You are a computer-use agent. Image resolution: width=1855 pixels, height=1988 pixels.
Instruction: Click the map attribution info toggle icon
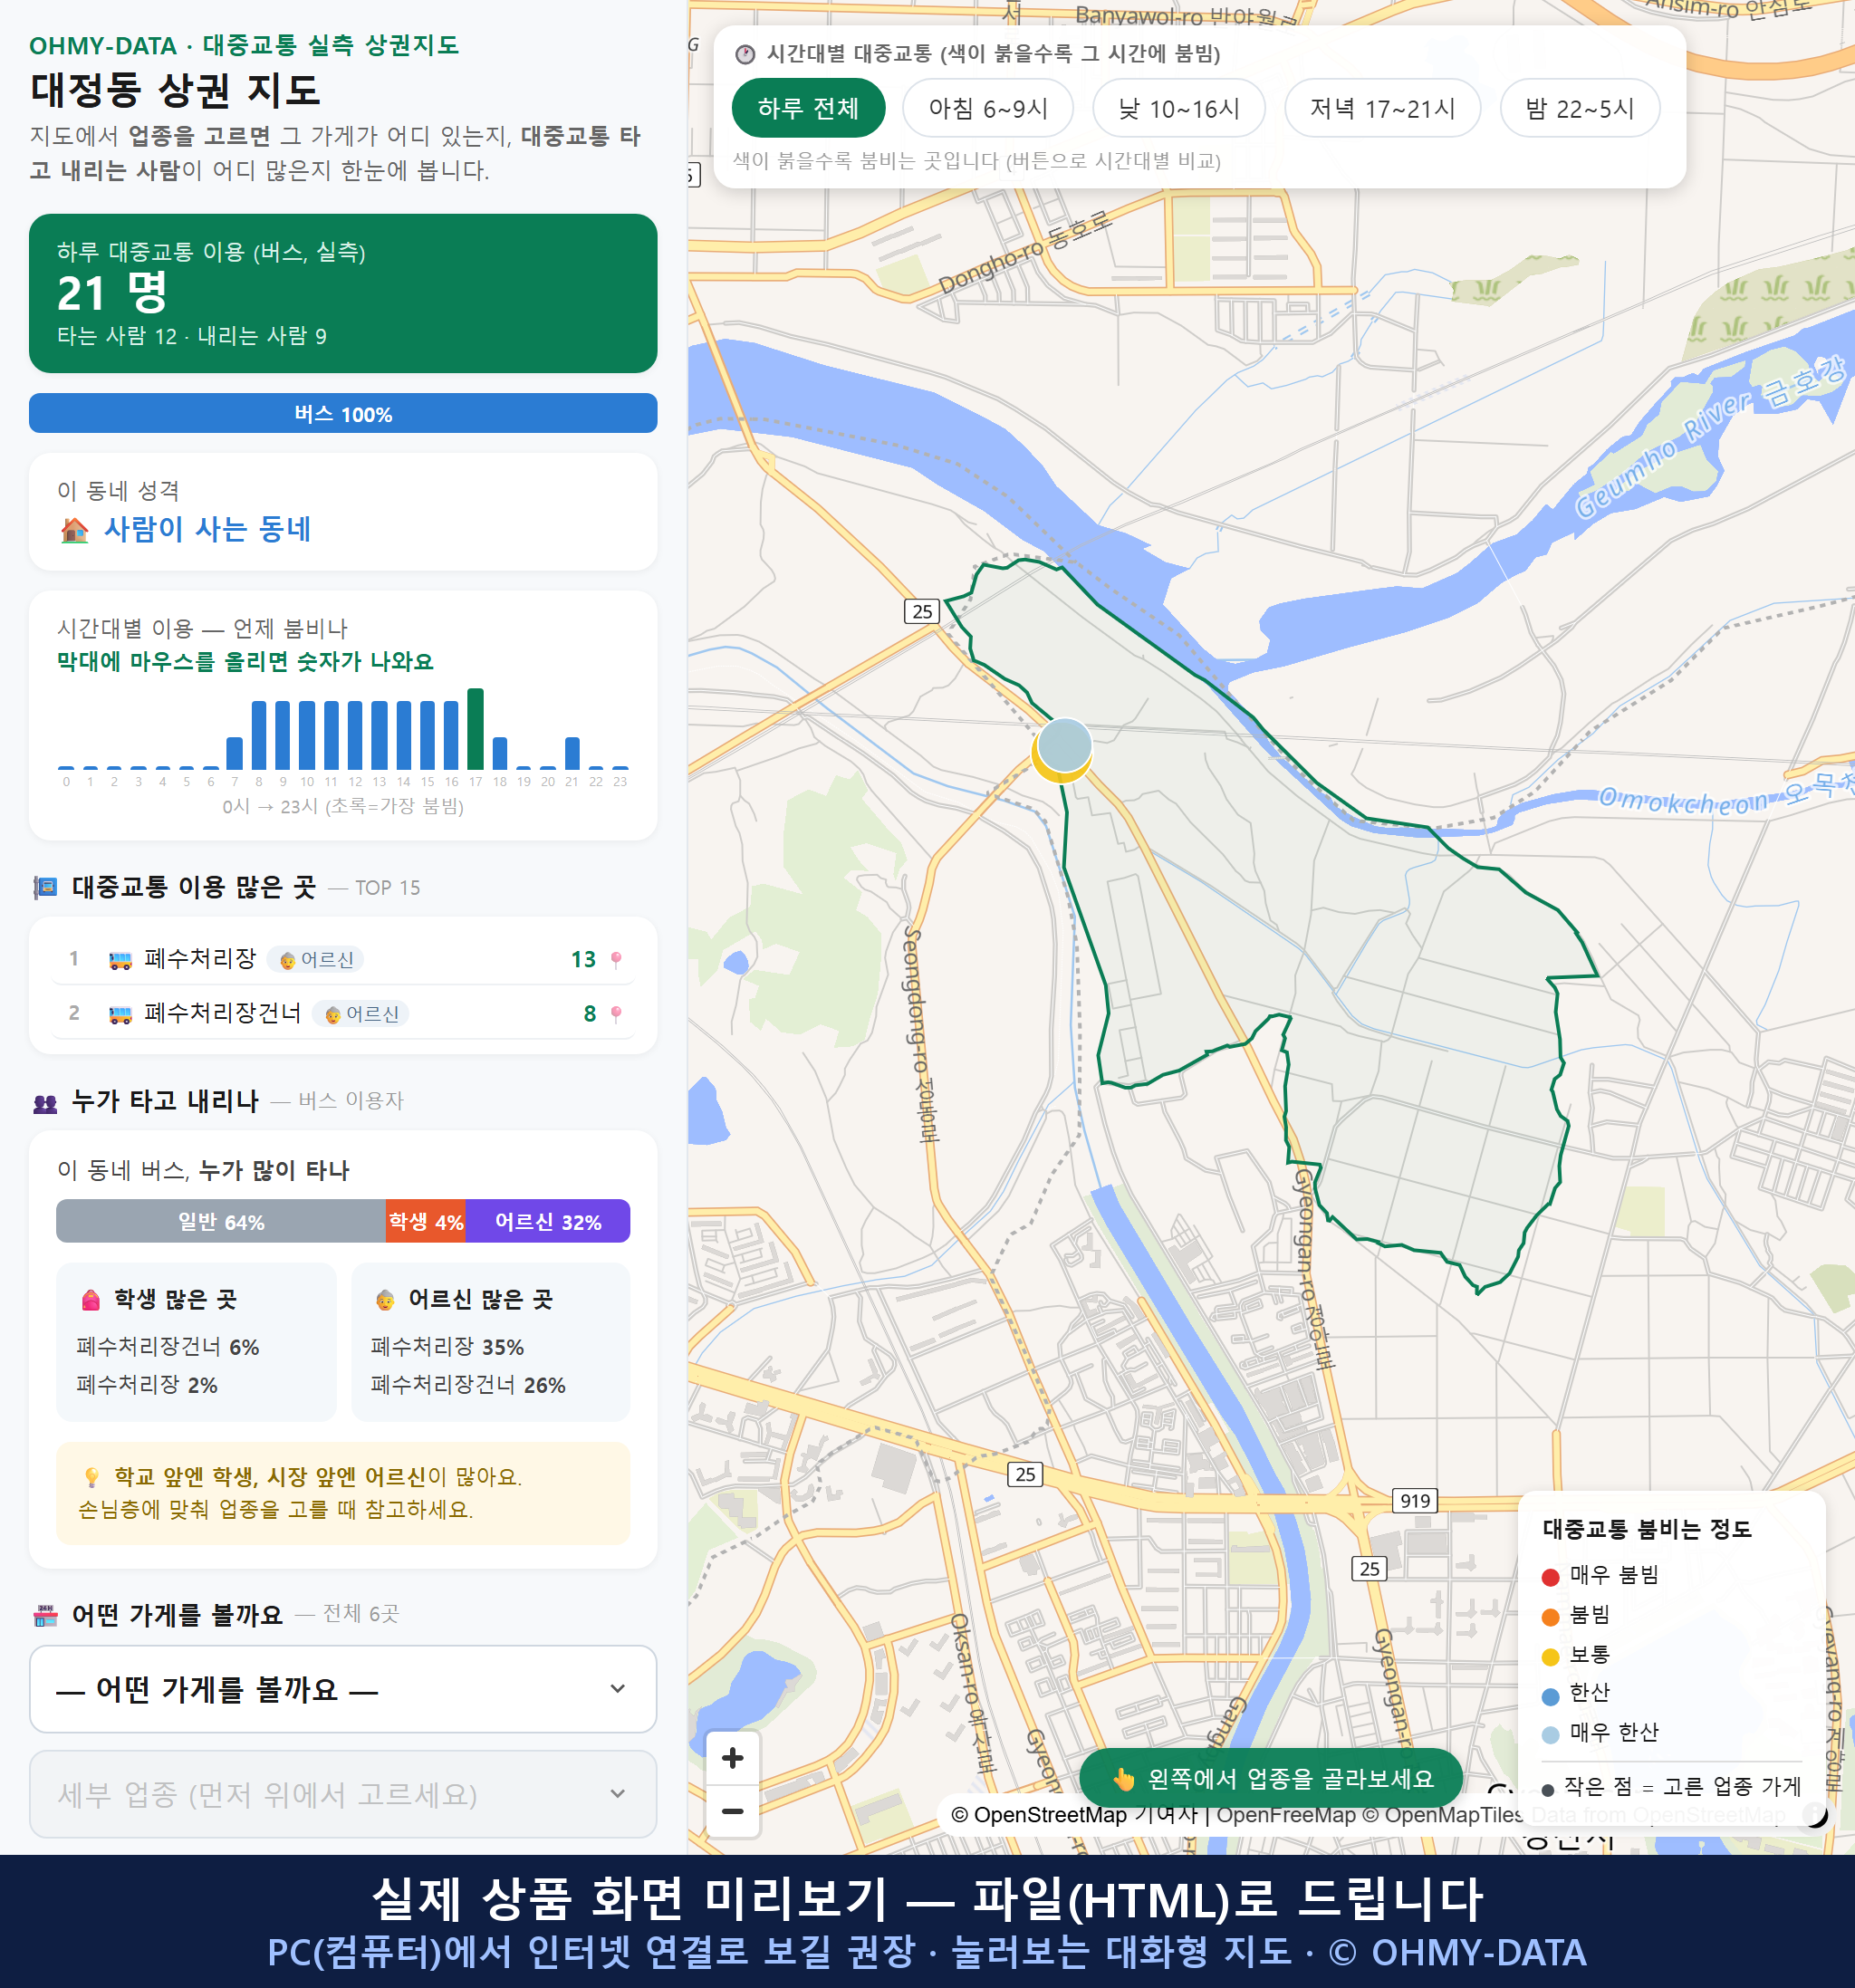(x=1814, y=1814)
